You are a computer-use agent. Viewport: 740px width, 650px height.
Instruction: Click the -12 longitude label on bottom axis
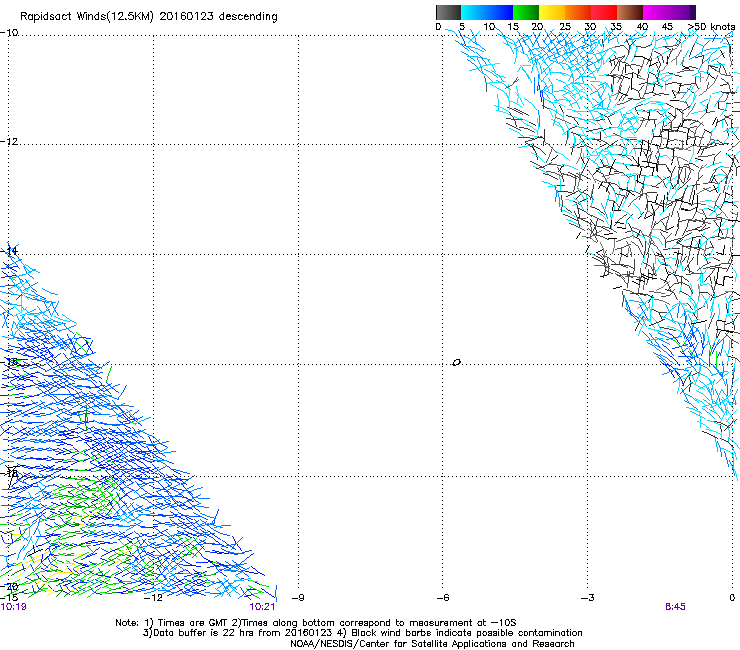153,598
